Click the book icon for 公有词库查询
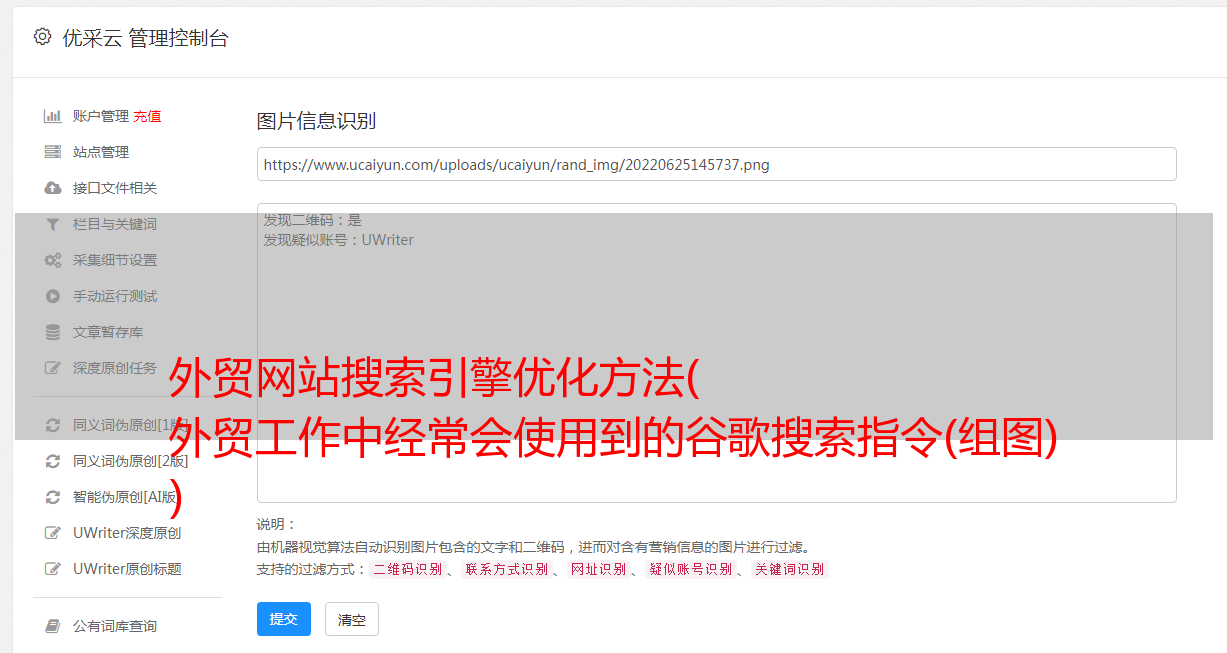 pyautogui.click(x=53, y=626)
